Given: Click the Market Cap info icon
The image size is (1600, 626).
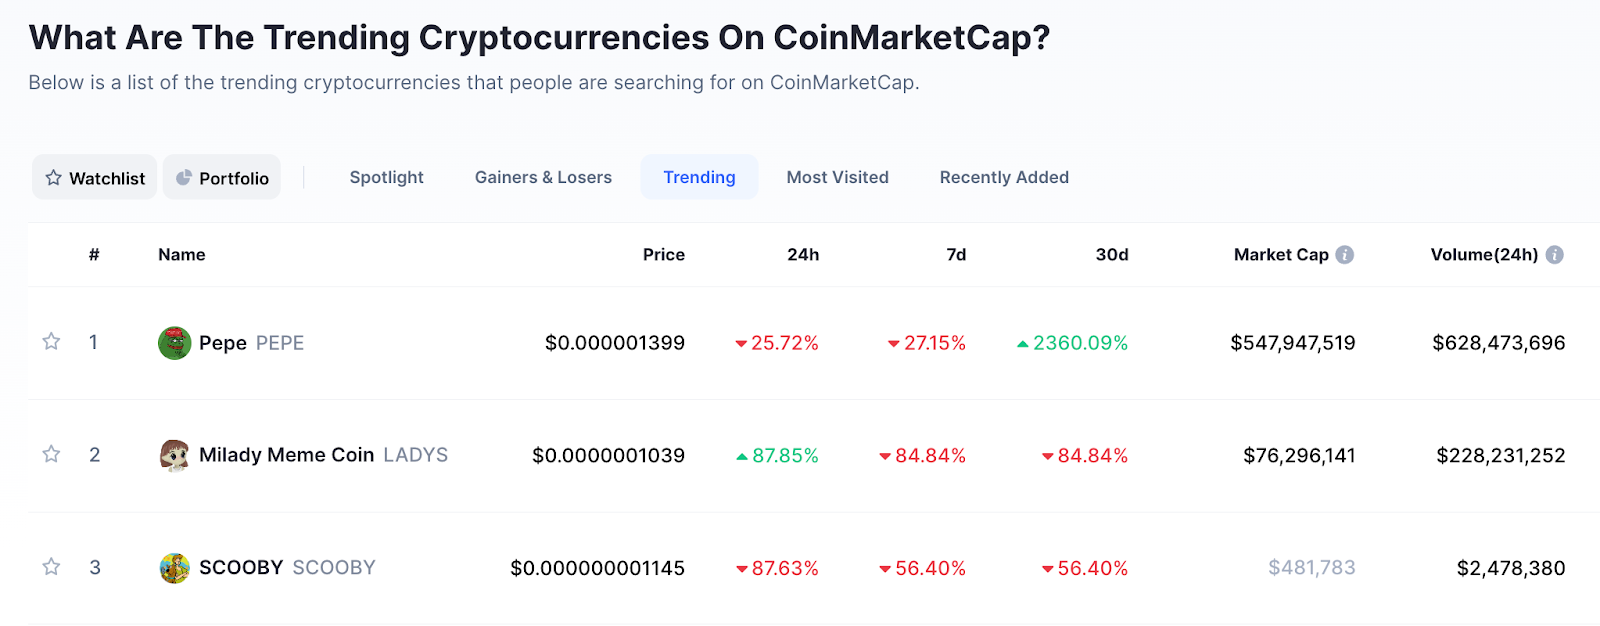Looking at the screenshot, I should 1345,255.
